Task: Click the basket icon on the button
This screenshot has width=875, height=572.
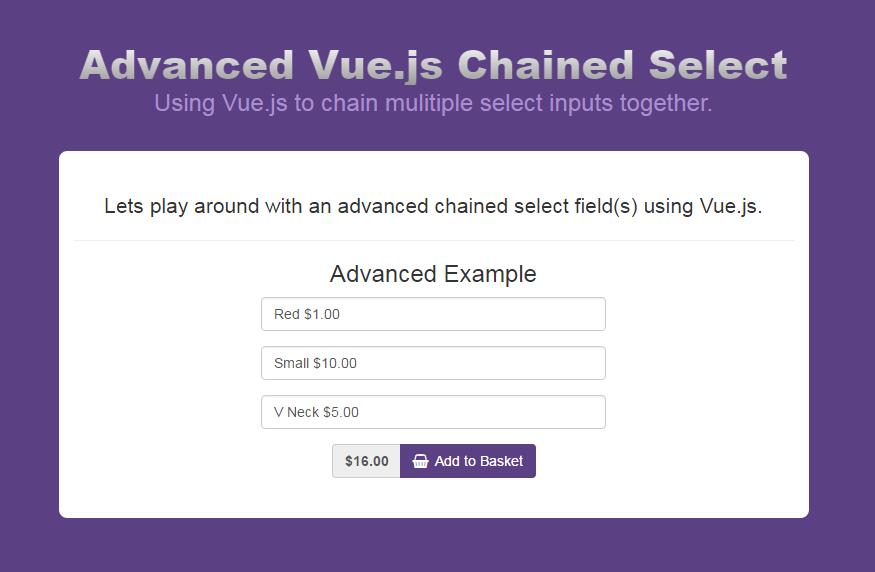Action: click(420, 461)
